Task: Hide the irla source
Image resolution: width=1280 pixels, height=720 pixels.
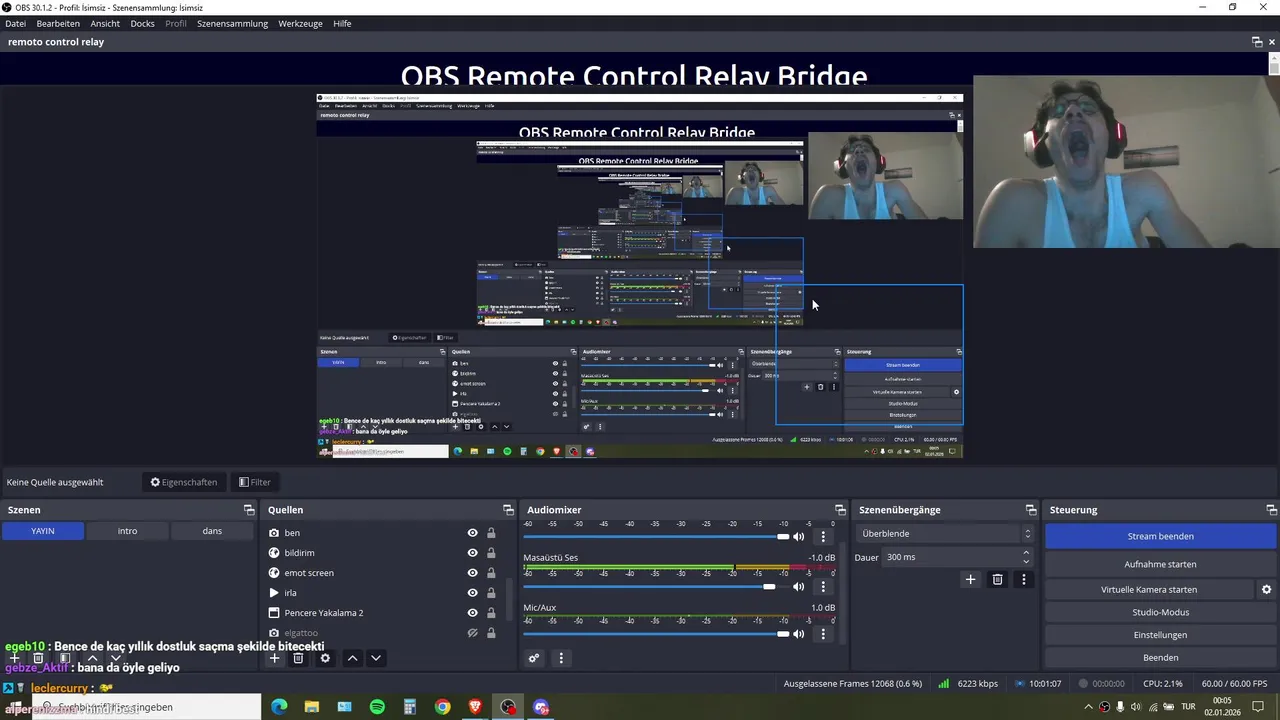Action: (x=472, y=593)
